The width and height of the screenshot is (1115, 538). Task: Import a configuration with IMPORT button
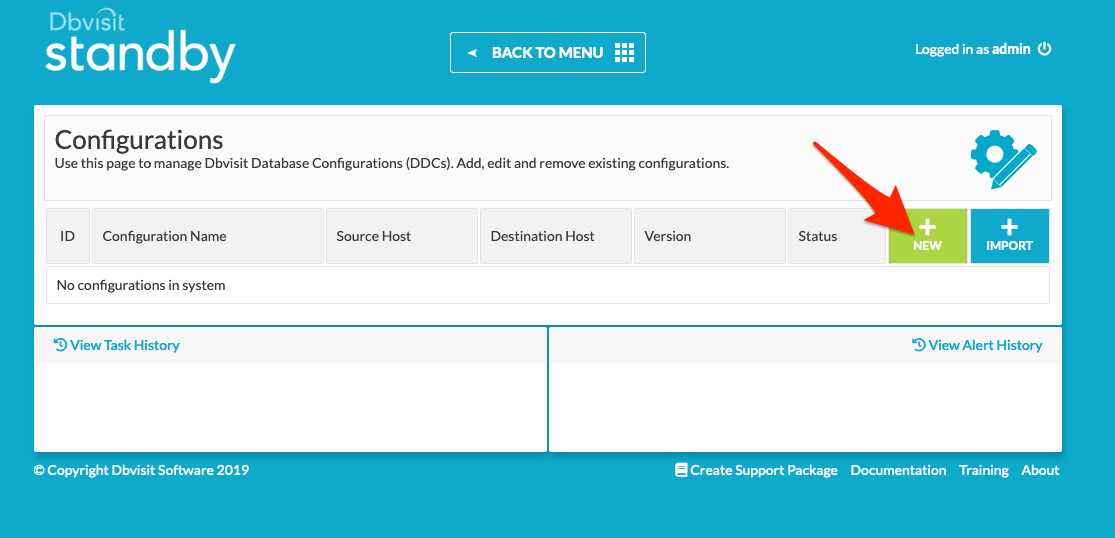(x=1009, y=236)
